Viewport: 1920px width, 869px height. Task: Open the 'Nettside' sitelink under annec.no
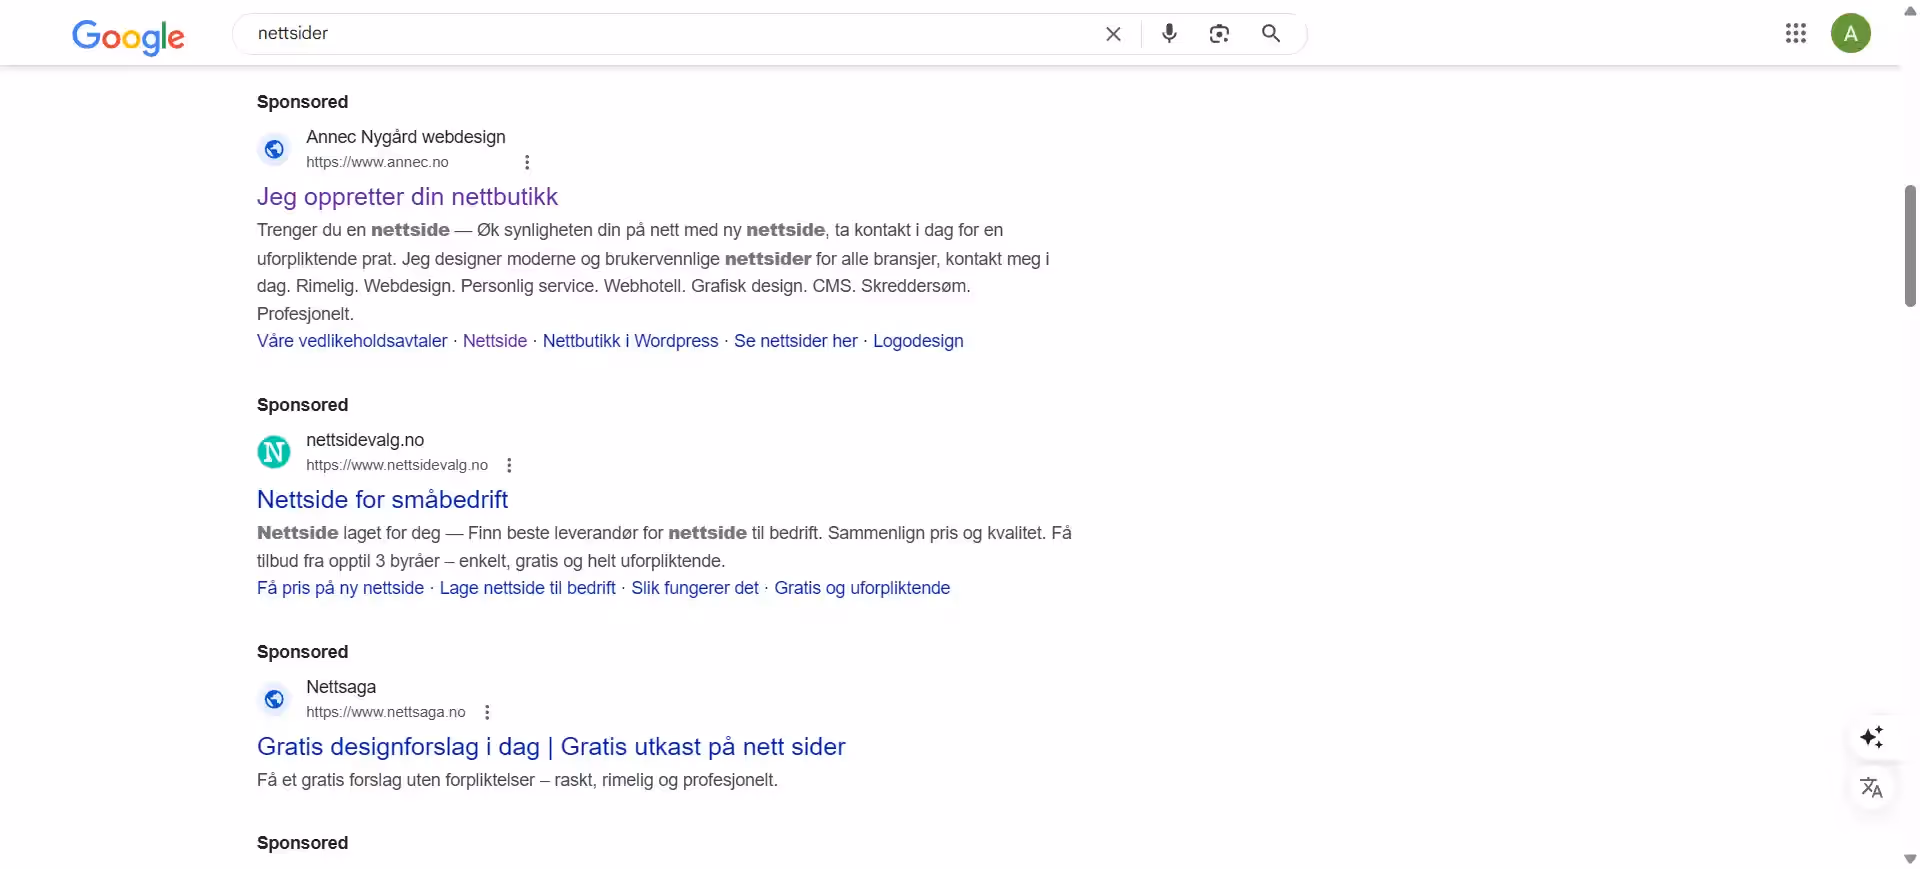point(495,341)
